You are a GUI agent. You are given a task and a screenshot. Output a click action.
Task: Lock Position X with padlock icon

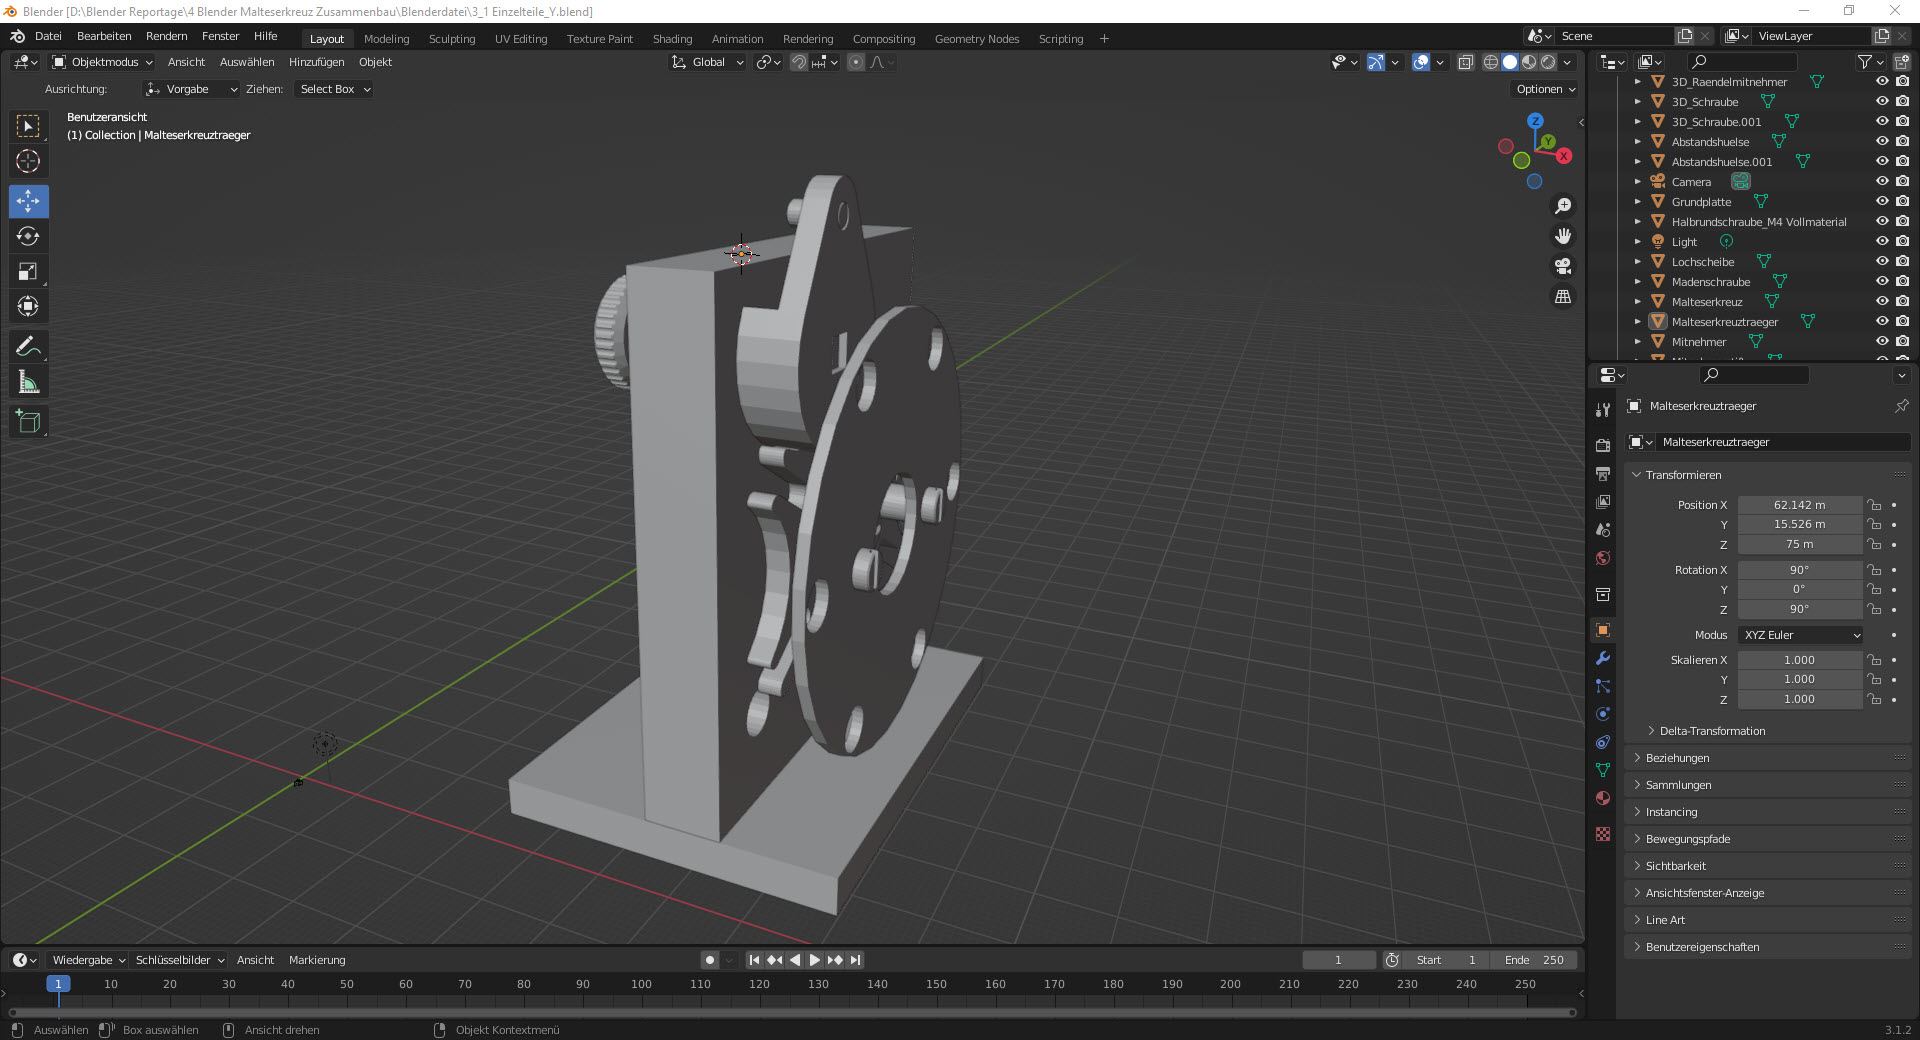pos(1874,505)
